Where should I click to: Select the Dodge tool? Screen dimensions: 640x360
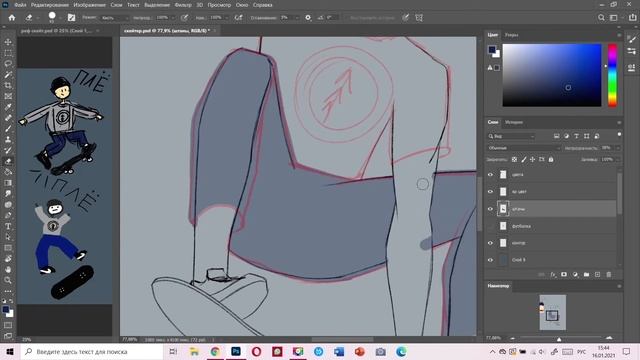(8, 204)
